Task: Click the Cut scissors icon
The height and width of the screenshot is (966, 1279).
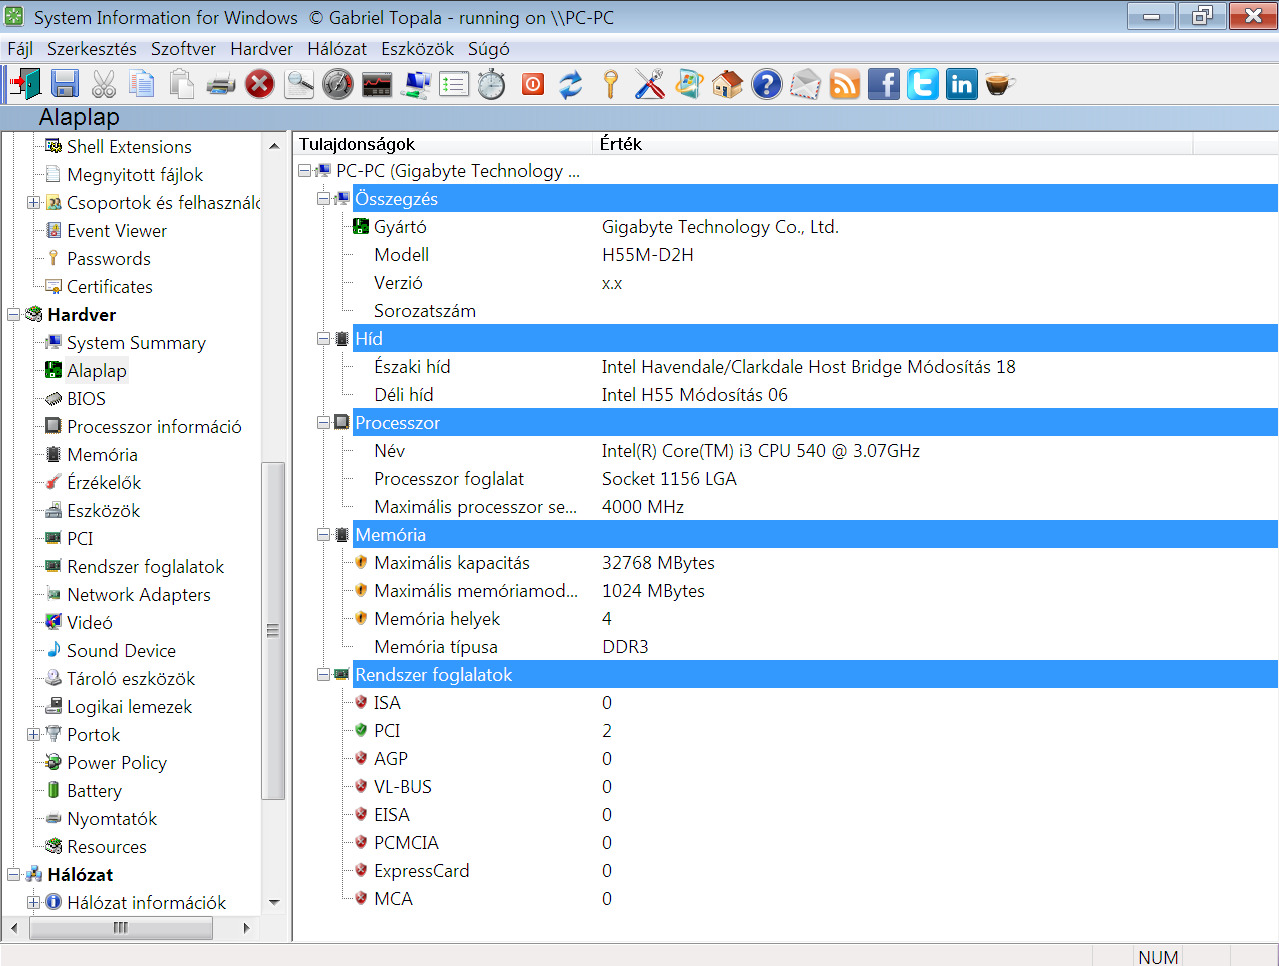Action: tap(104, 85)
